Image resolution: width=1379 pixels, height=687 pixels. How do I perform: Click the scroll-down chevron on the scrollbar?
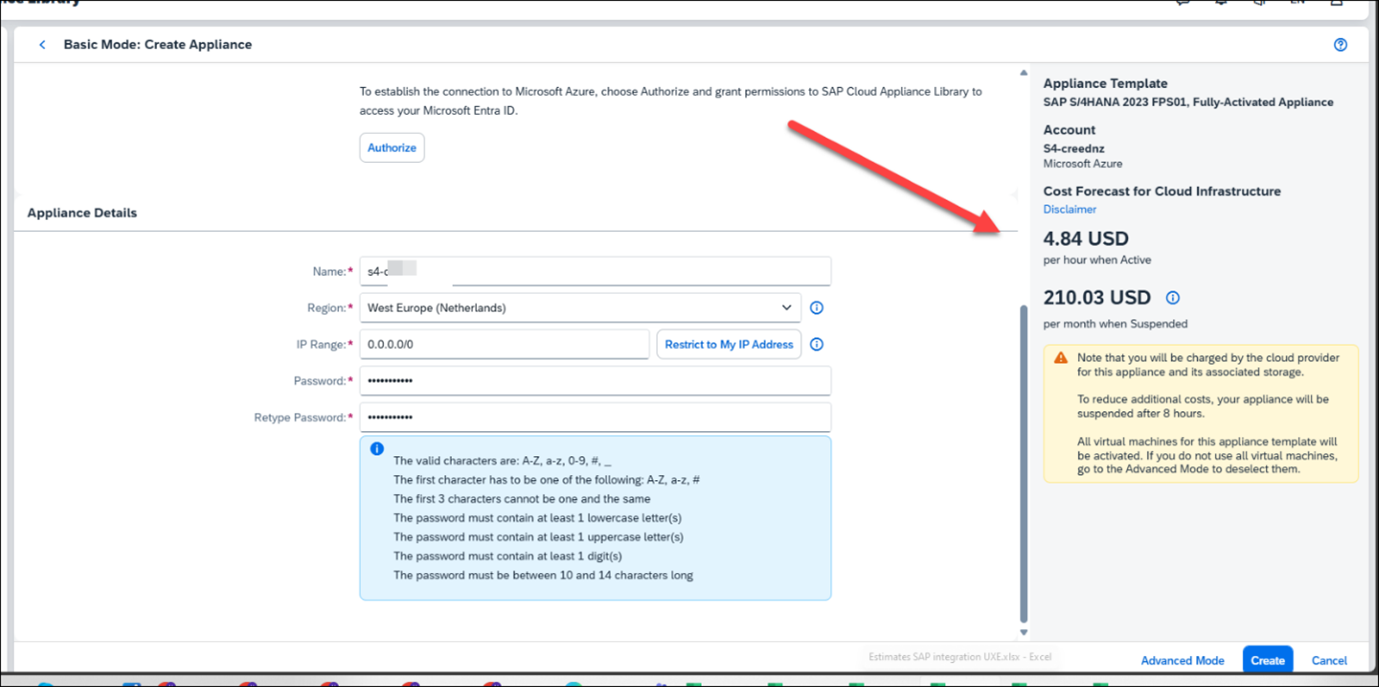click(x=1023, y=631)
